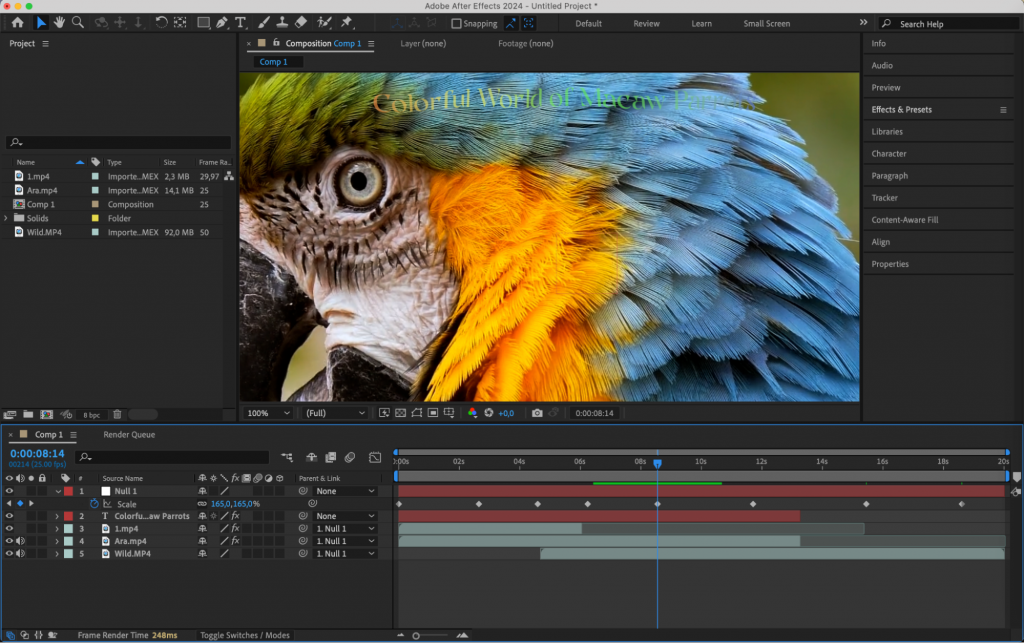Image resolution: width=1024 pixels, height=643 pixels.
Task: Select the Rotation tool
Action: [x=161, y=20]
